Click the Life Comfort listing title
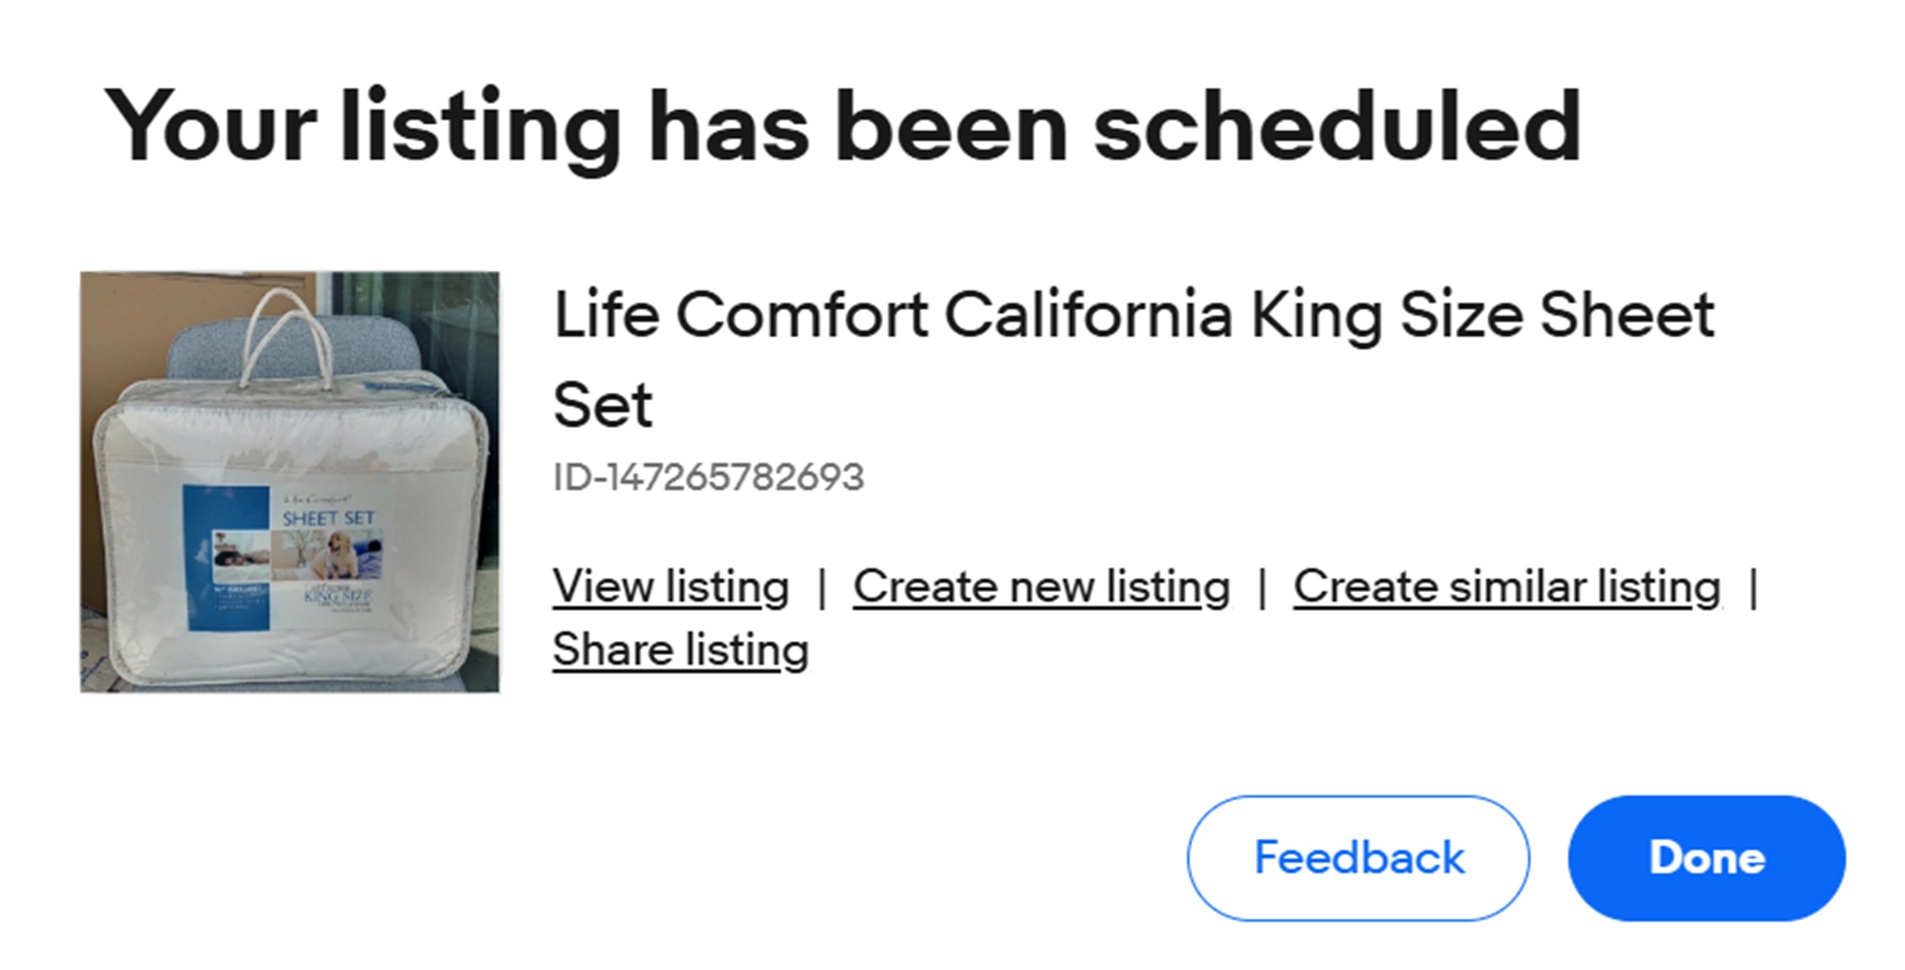The height and width of the screenshot is (970, 1905). click(1133, 316)
